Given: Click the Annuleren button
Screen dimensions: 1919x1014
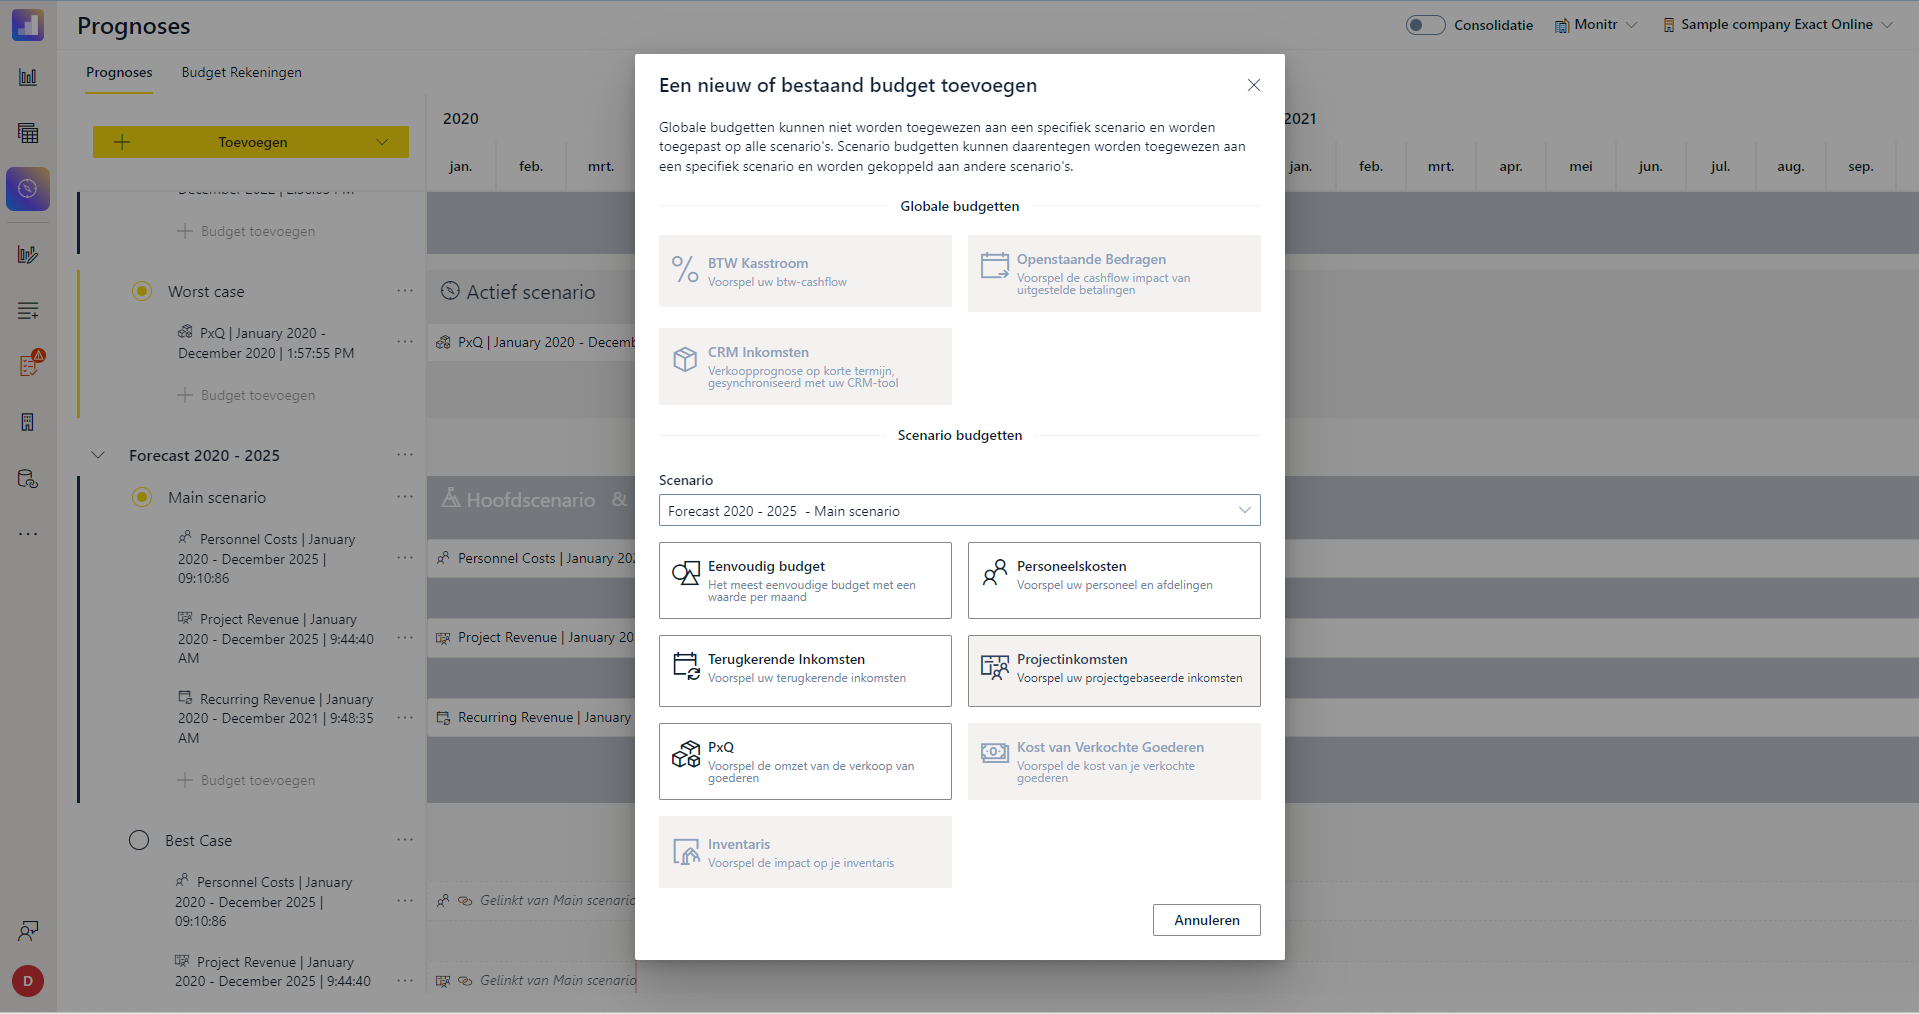Looking at the screenshot, I should coord(1206,920).
